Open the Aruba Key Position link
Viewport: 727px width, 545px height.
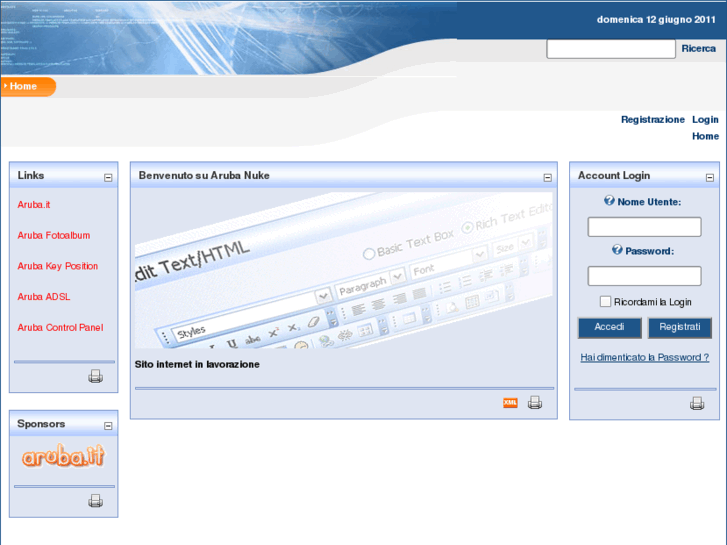tap(57, 266)
